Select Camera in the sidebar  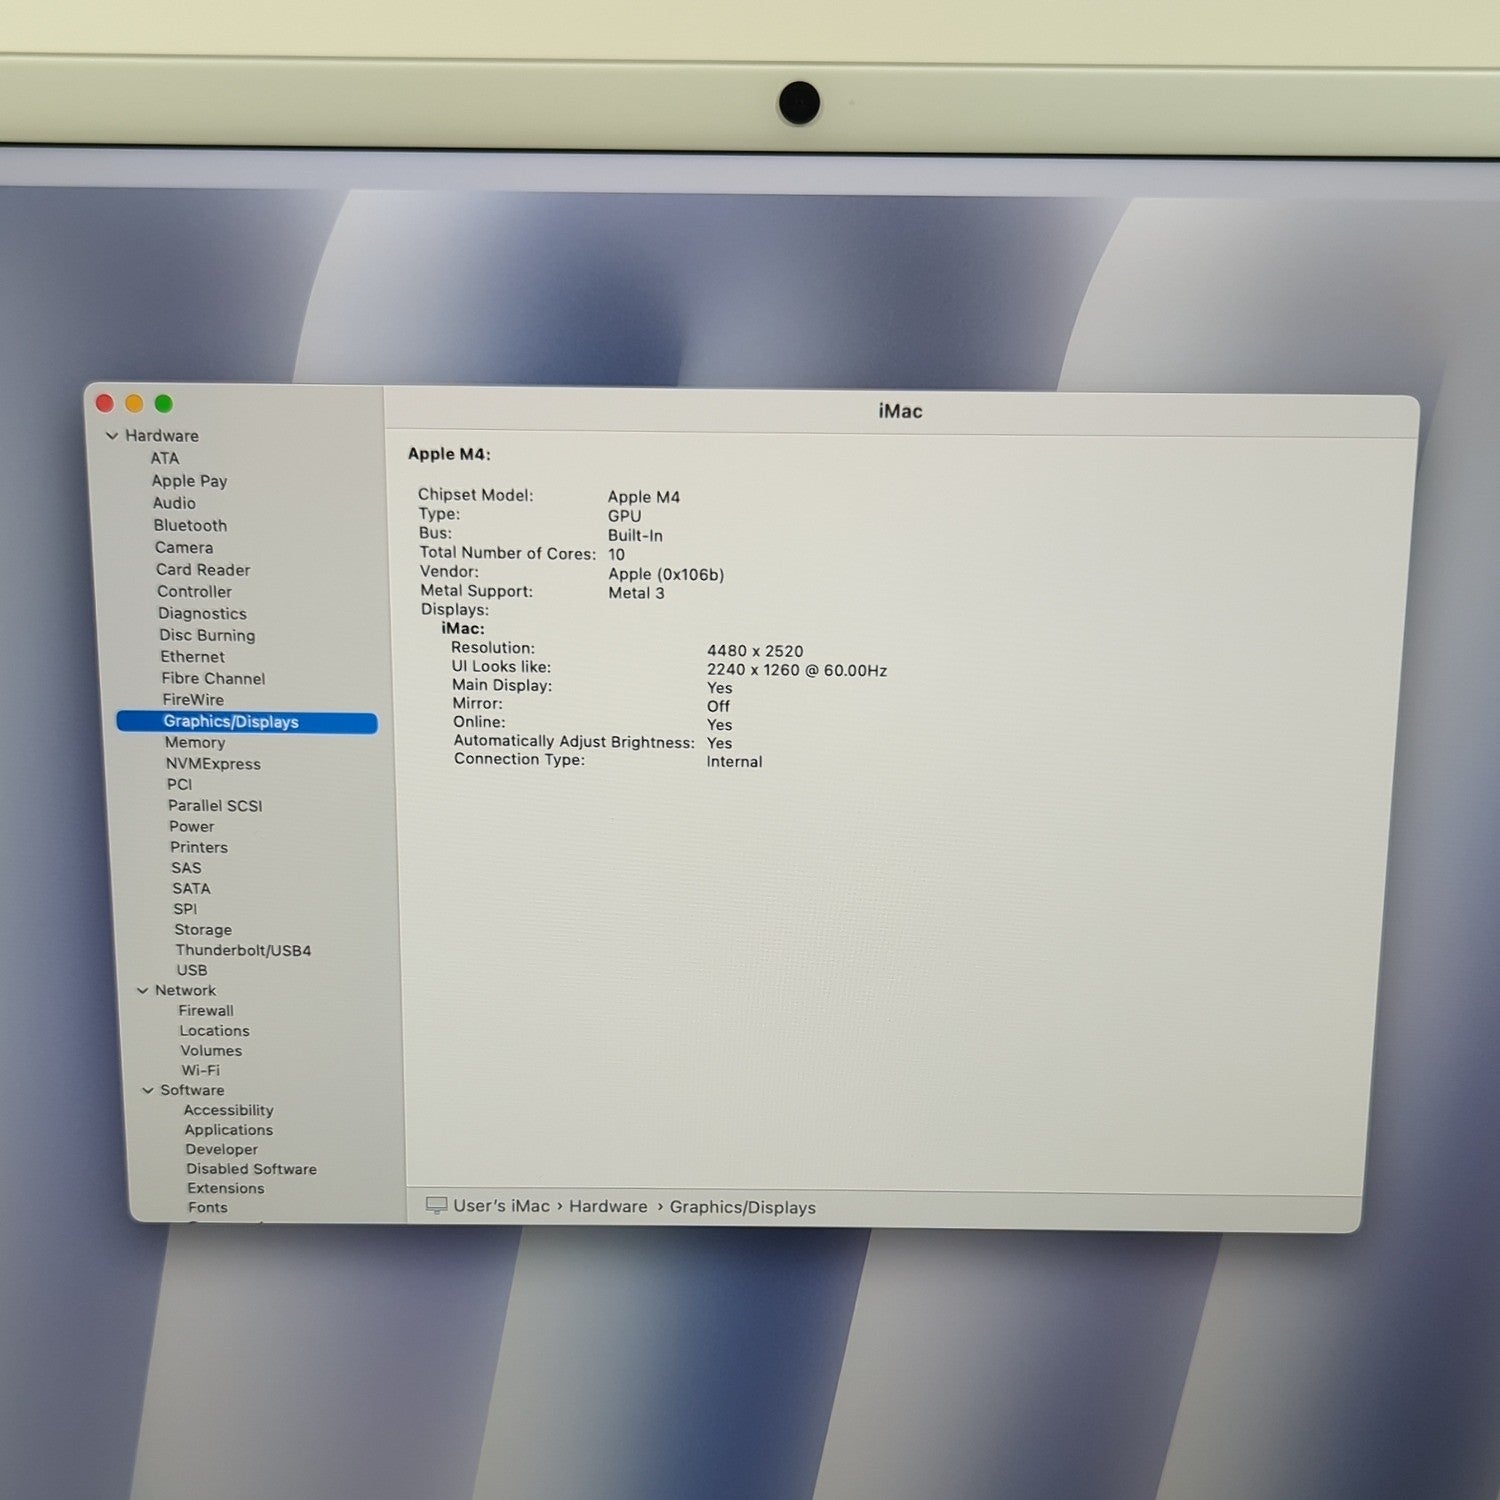184,548
